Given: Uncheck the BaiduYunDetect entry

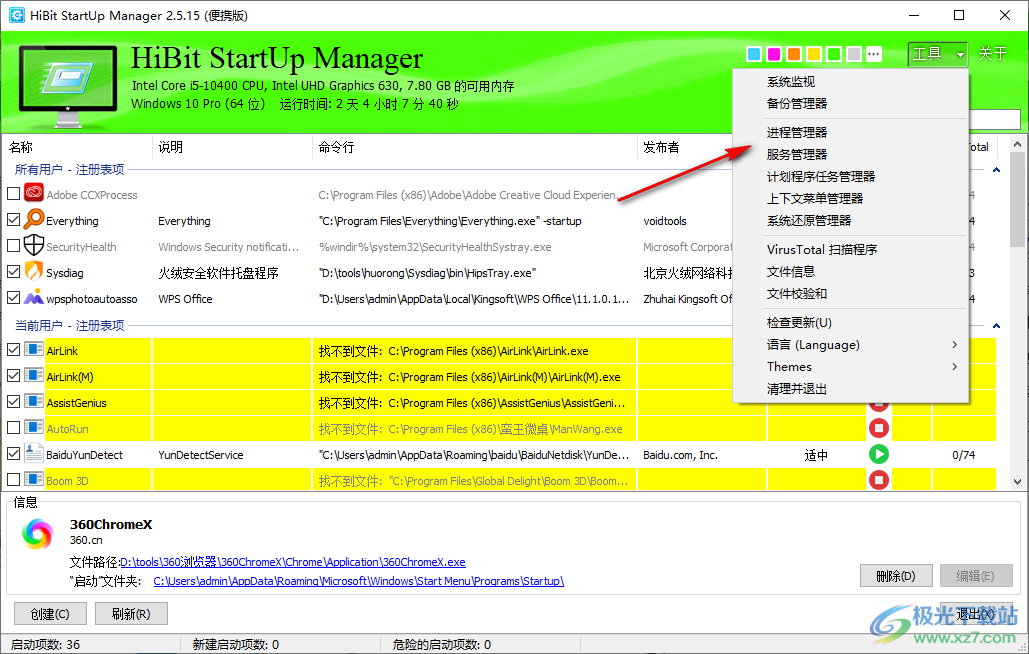Looking at the screenshot, I should (13, 454).
